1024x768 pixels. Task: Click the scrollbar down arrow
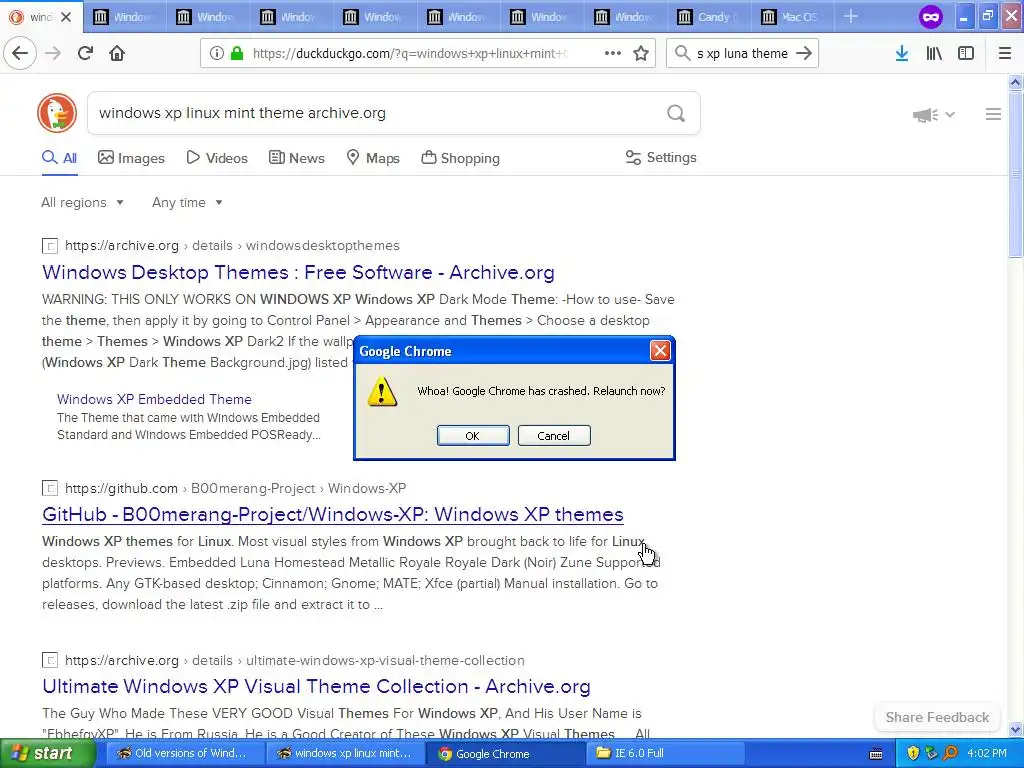[x=1015, y=730]
